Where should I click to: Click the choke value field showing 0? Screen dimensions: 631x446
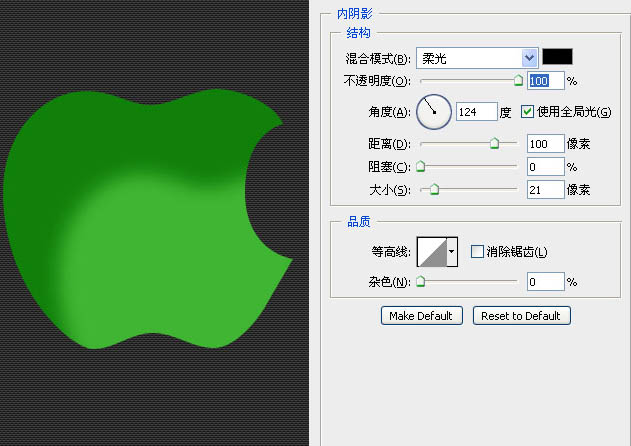coord(546,167)
